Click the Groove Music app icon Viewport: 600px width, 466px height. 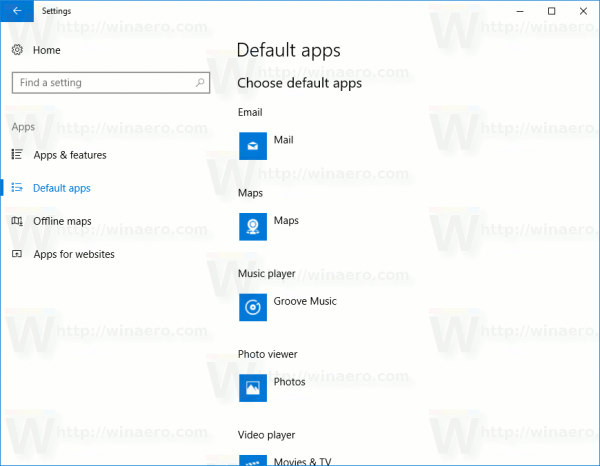tap(254, 307)
